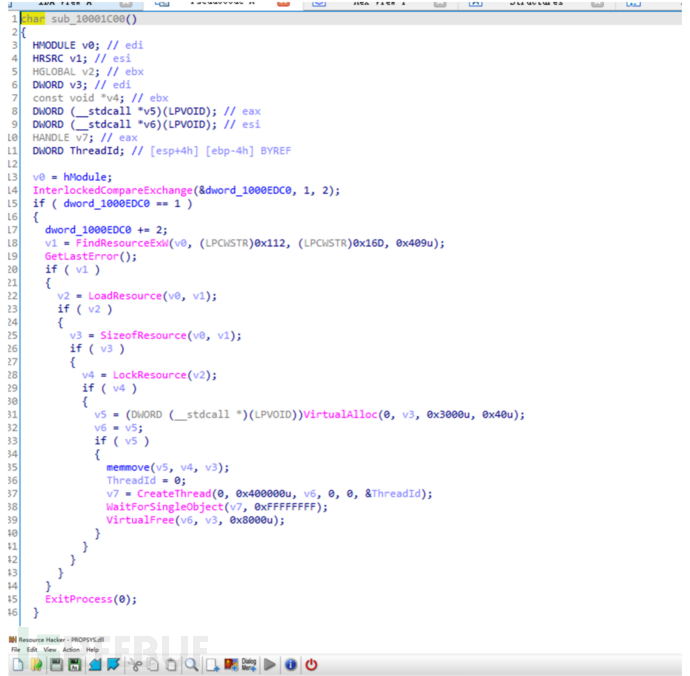Open the Action menu in Resource Hacker
The height and width of the screenshot is (676, 690).
point(71,650)
